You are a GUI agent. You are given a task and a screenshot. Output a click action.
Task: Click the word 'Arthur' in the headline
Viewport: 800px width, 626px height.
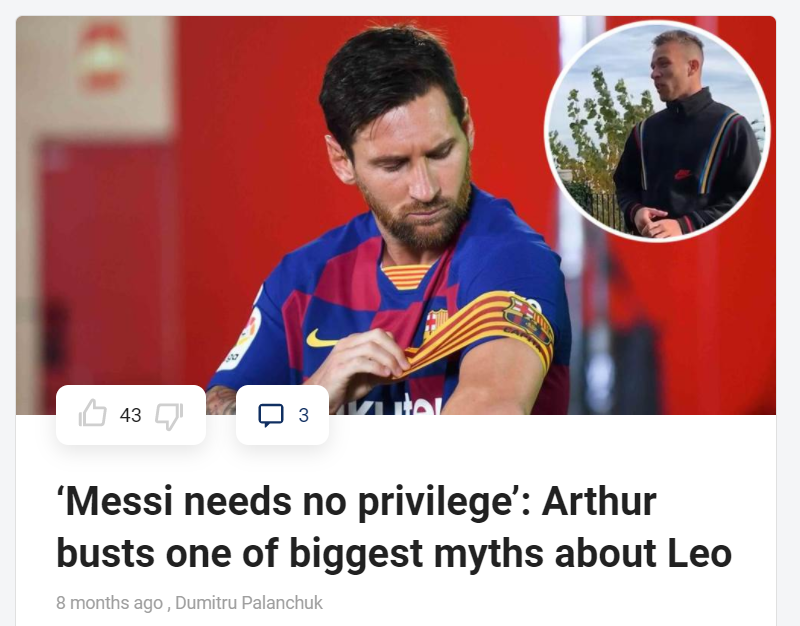(x=598, y=502)
